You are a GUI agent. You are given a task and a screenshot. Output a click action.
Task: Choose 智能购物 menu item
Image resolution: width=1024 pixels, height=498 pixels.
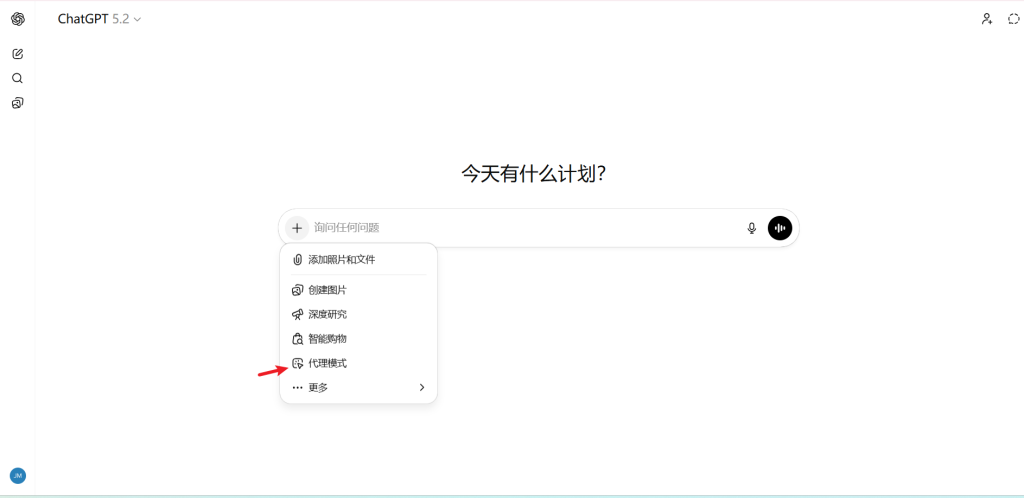coord(359,339)
